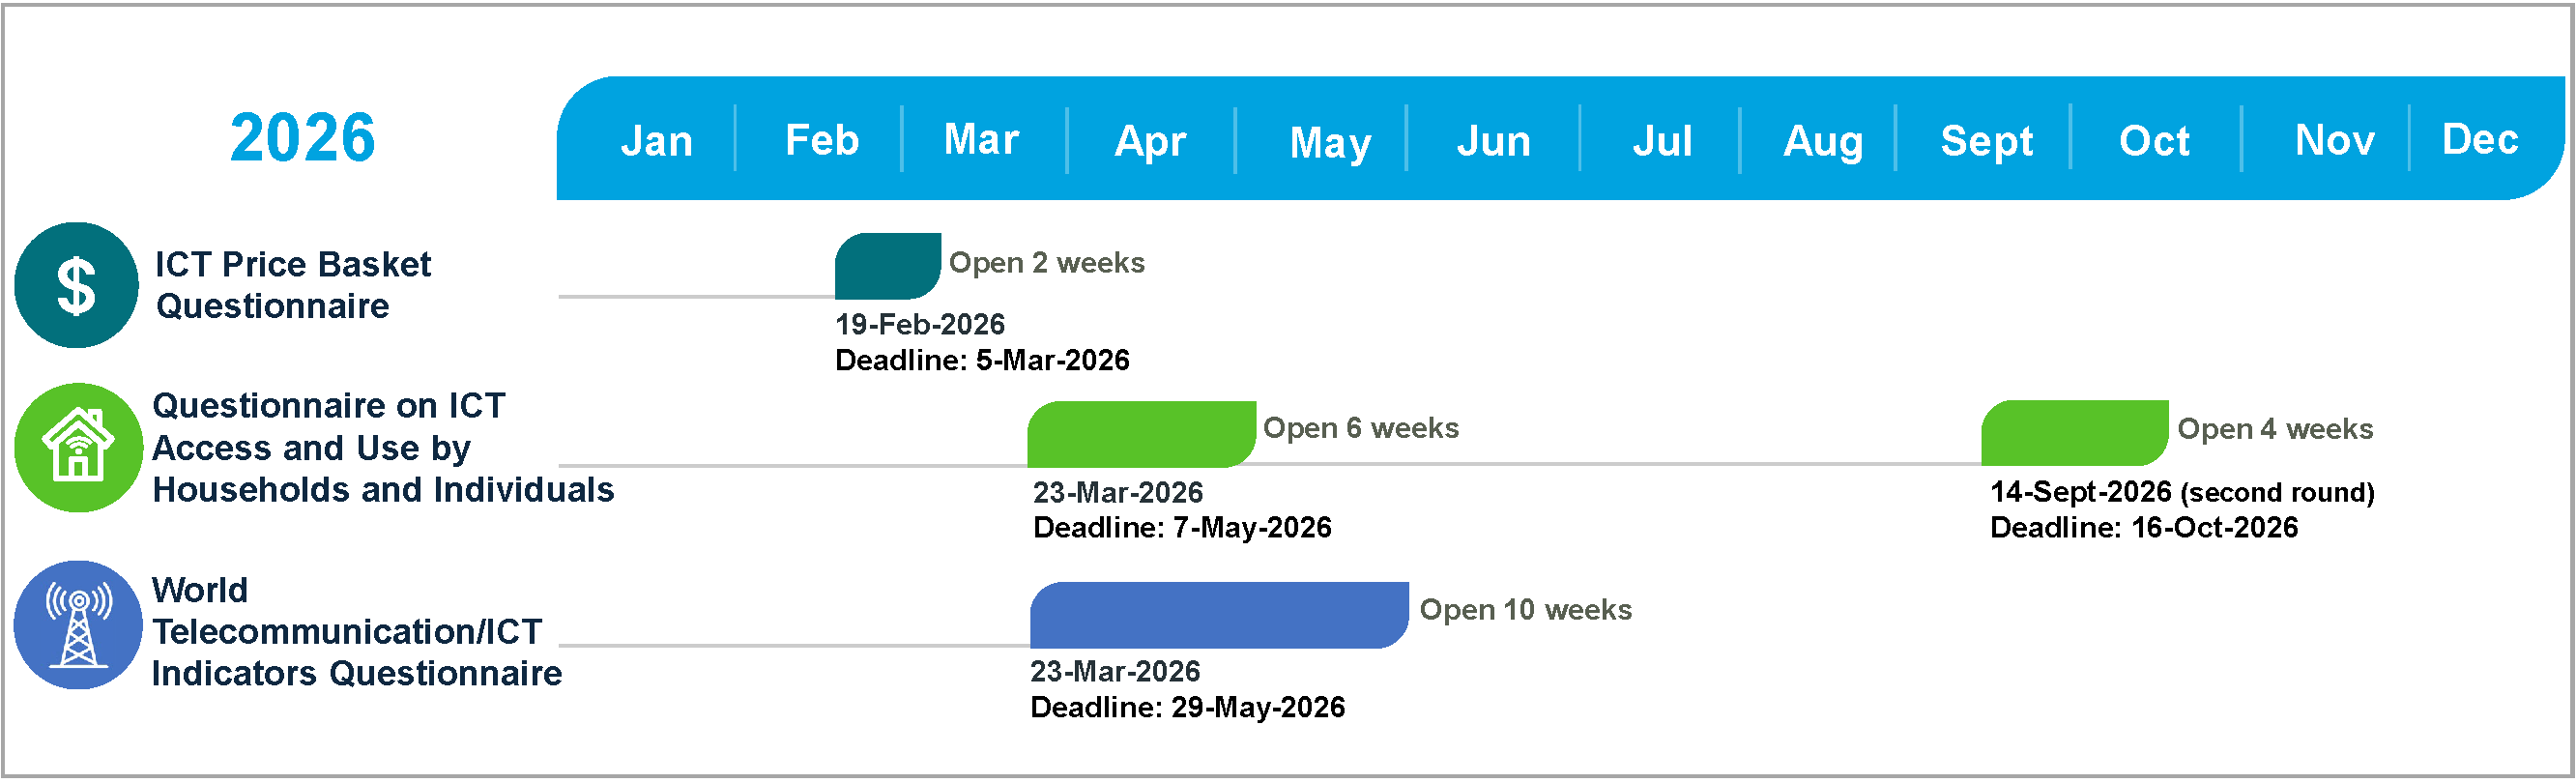Click the Open 6 weeks label
Image resolution: width=2576 pixels, height=783 pixels.
click(1360, 428)
